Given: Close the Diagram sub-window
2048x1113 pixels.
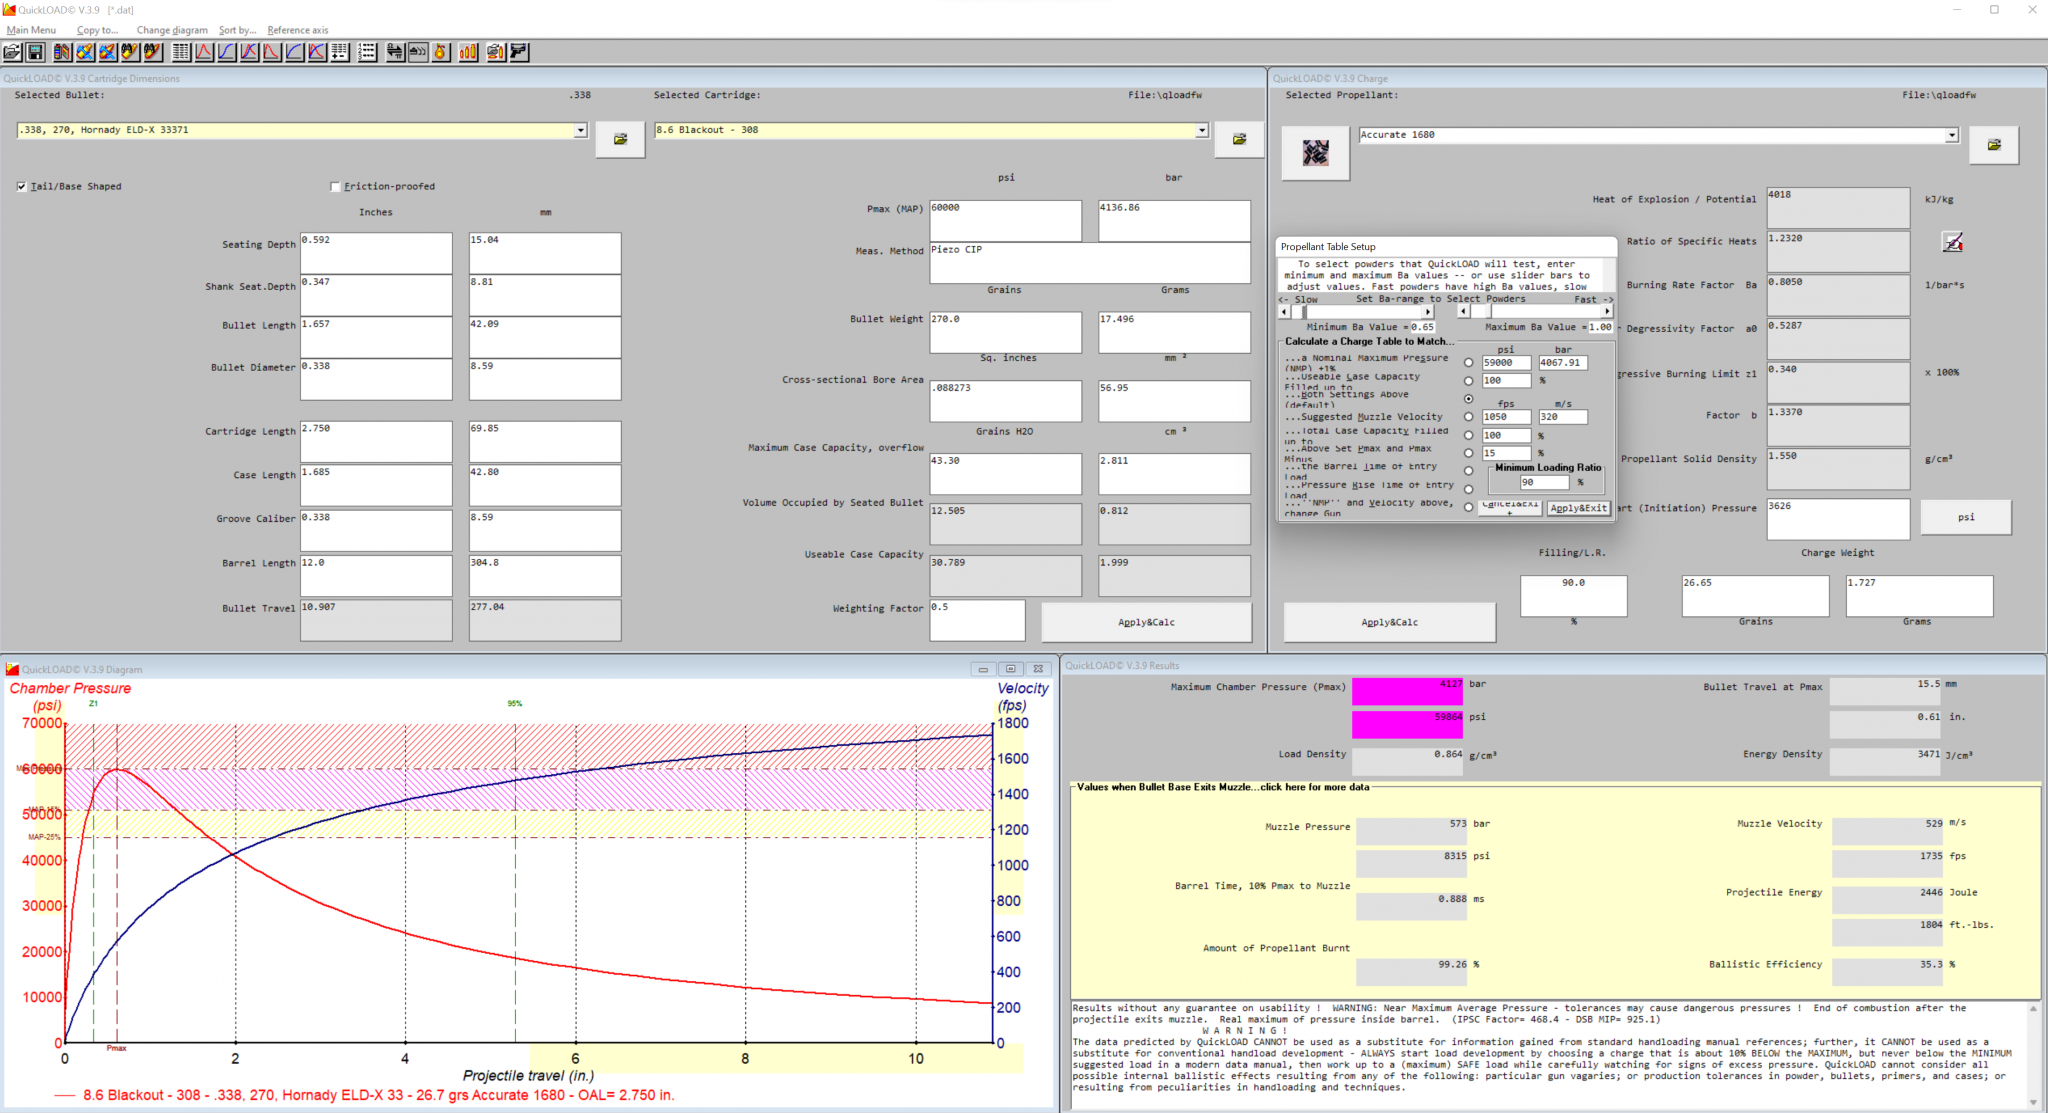Looking at the screenshot, I should point(1038,669).
